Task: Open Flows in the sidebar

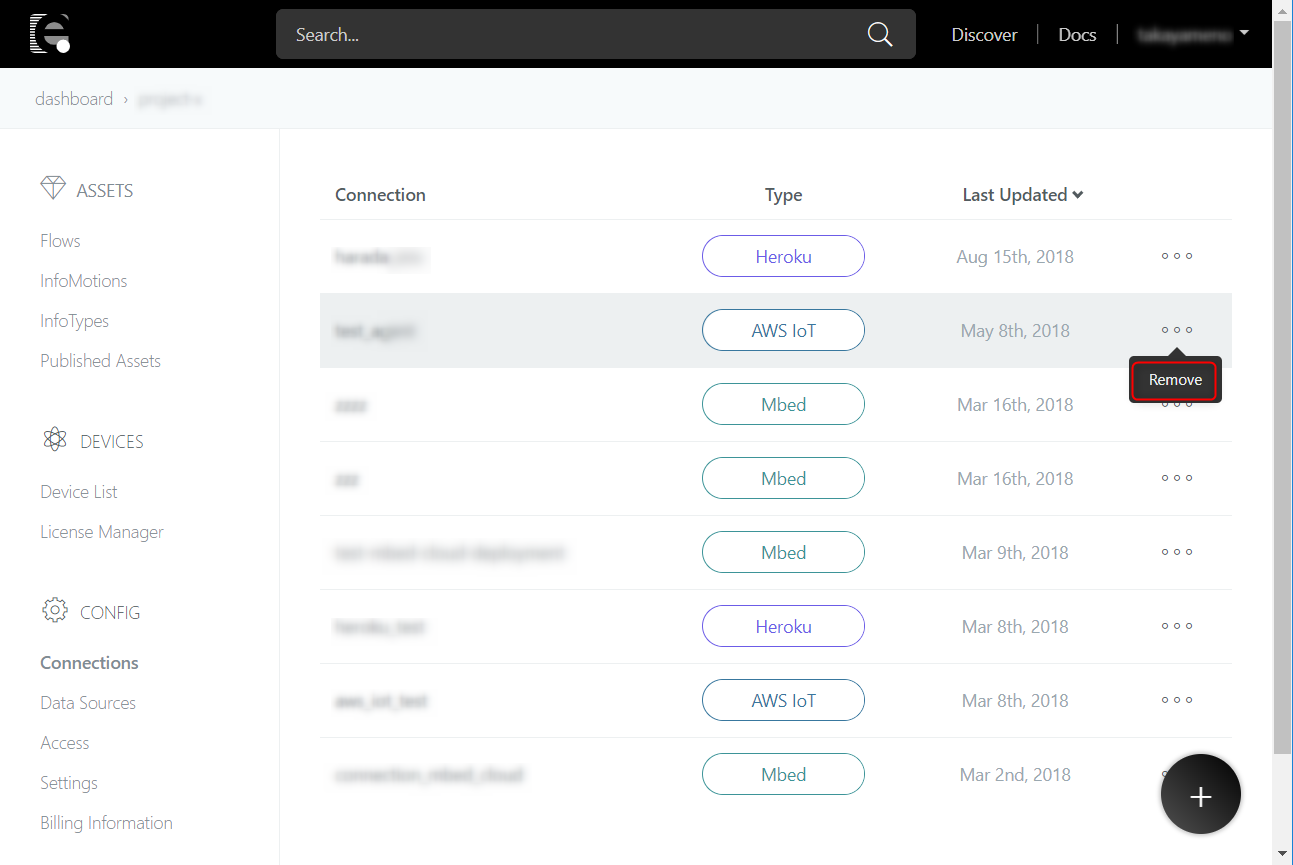Action: tap(60, 241)
